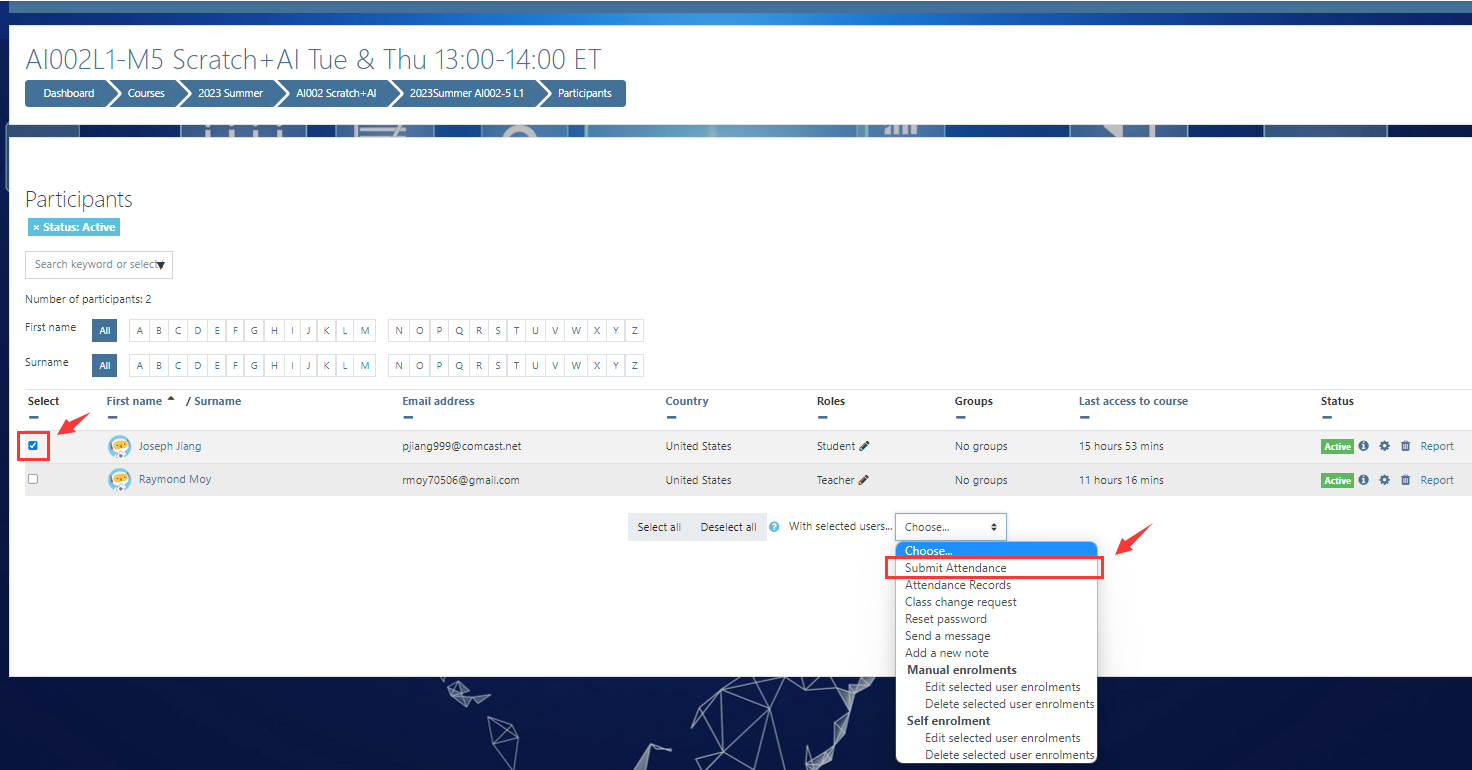Choose Submit Attendance from the dropdown list
1472x770 pixels.
(x=955, y=568)
